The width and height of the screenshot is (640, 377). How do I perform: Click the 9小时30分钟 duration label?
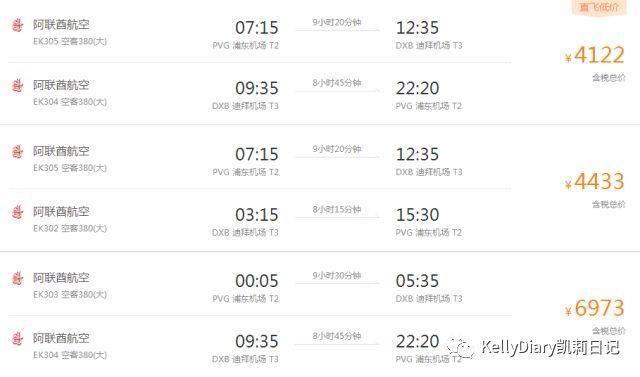pyautogui.click(x=337, y=275)
